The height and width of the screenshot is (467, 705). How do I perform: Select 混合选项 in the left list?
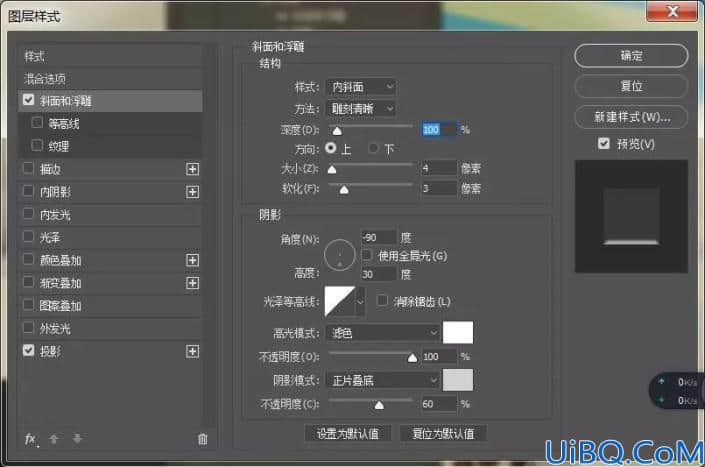pyautogui.click(x=111, y=79)
